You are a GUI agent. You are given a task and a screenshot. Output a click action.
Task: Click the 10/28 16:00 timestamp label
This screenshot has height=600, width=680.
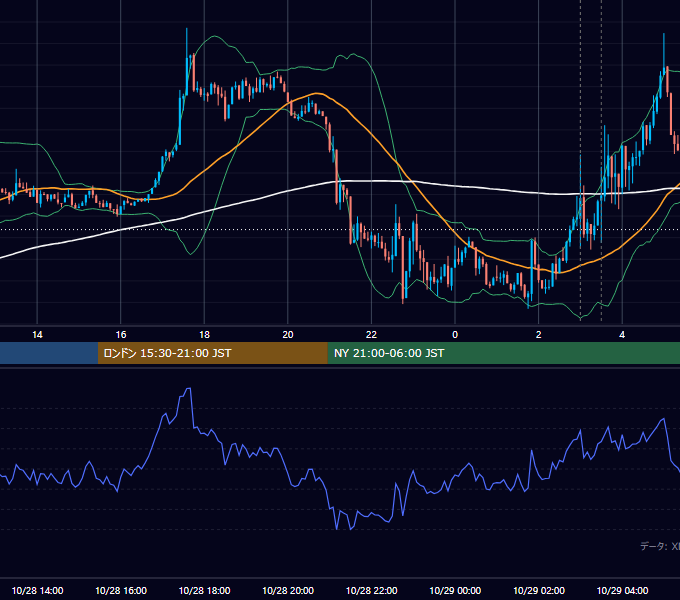[121, 590]
